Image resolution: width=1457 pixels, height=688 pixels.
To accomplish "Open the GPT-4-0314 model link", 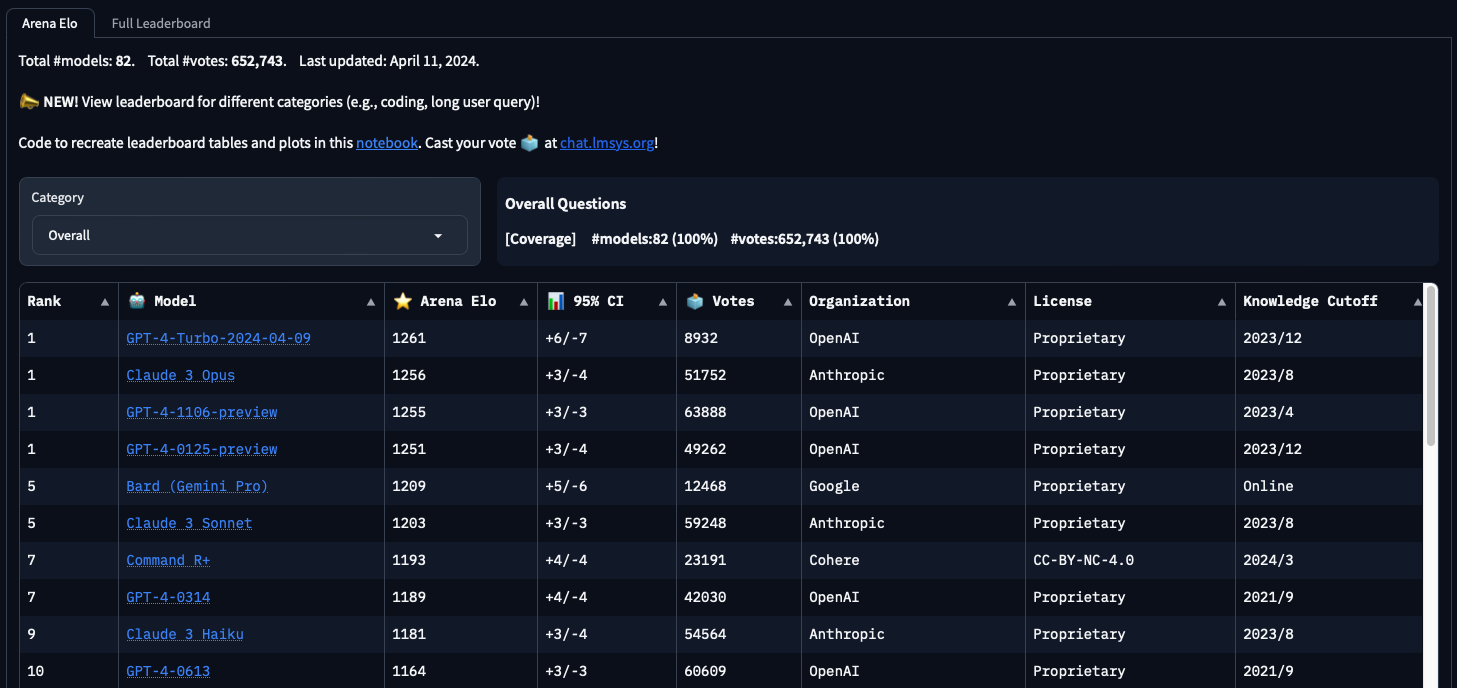I will [x=168, y=597].
